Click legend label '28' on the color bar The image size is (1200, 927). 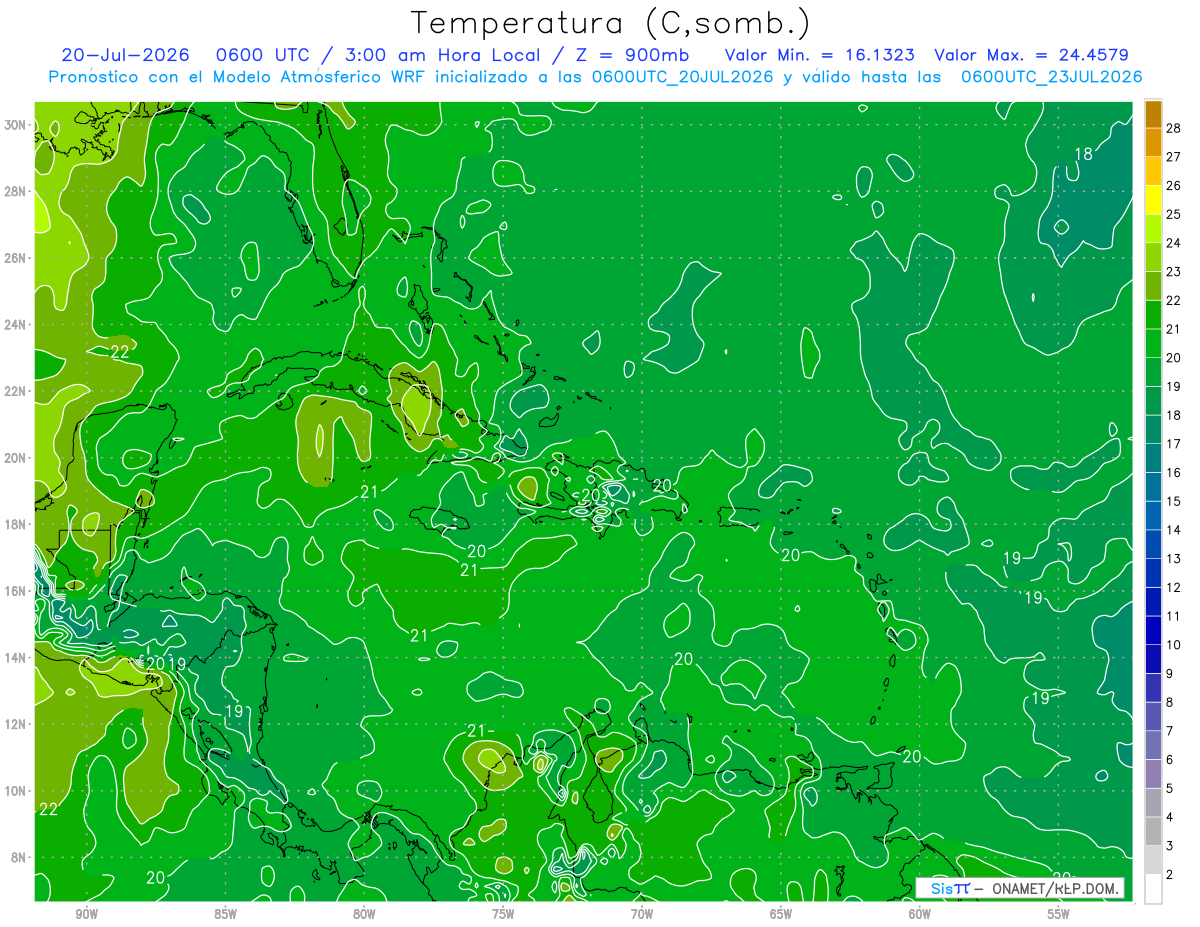pyautogui.click(x=1173, y=127)
